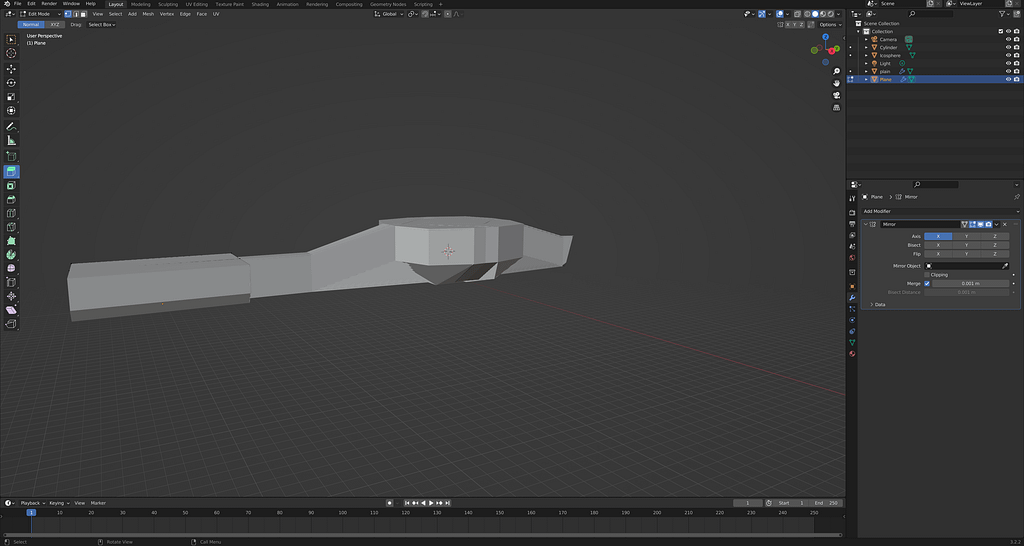This screenshot has width=1024, height=546.
Task: Open the Material properties tab icon
Action: (x=852, y=354)
